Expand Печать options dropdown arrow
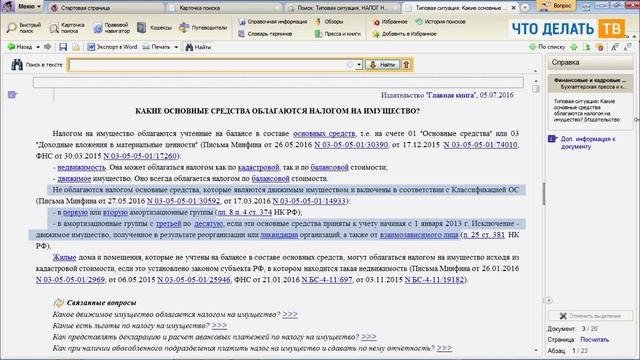The height and width of the screenshot is (360, 640). (176, 47)
